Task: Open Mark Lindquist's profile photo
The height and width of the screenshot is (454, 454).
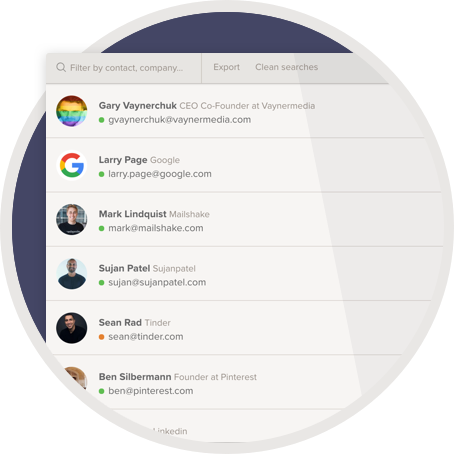Action: 72,219
